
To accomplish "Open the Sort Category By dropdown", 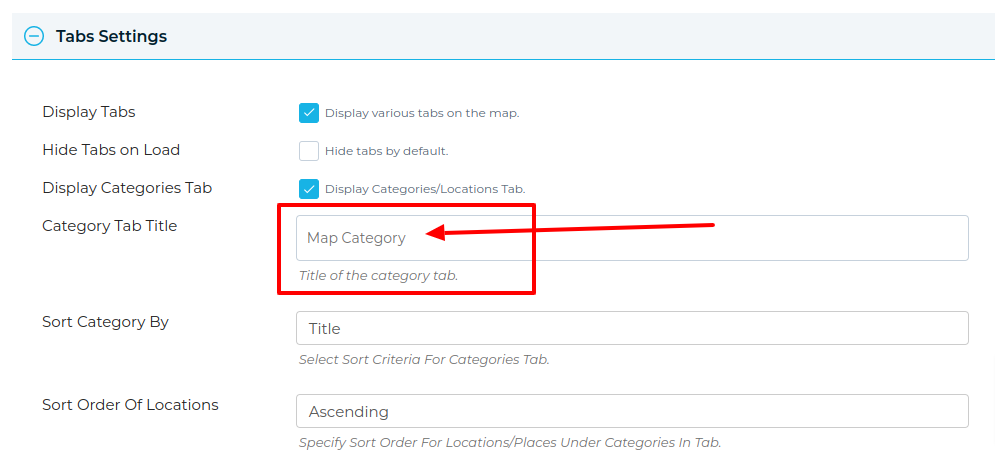I will [x=632, y=328].
